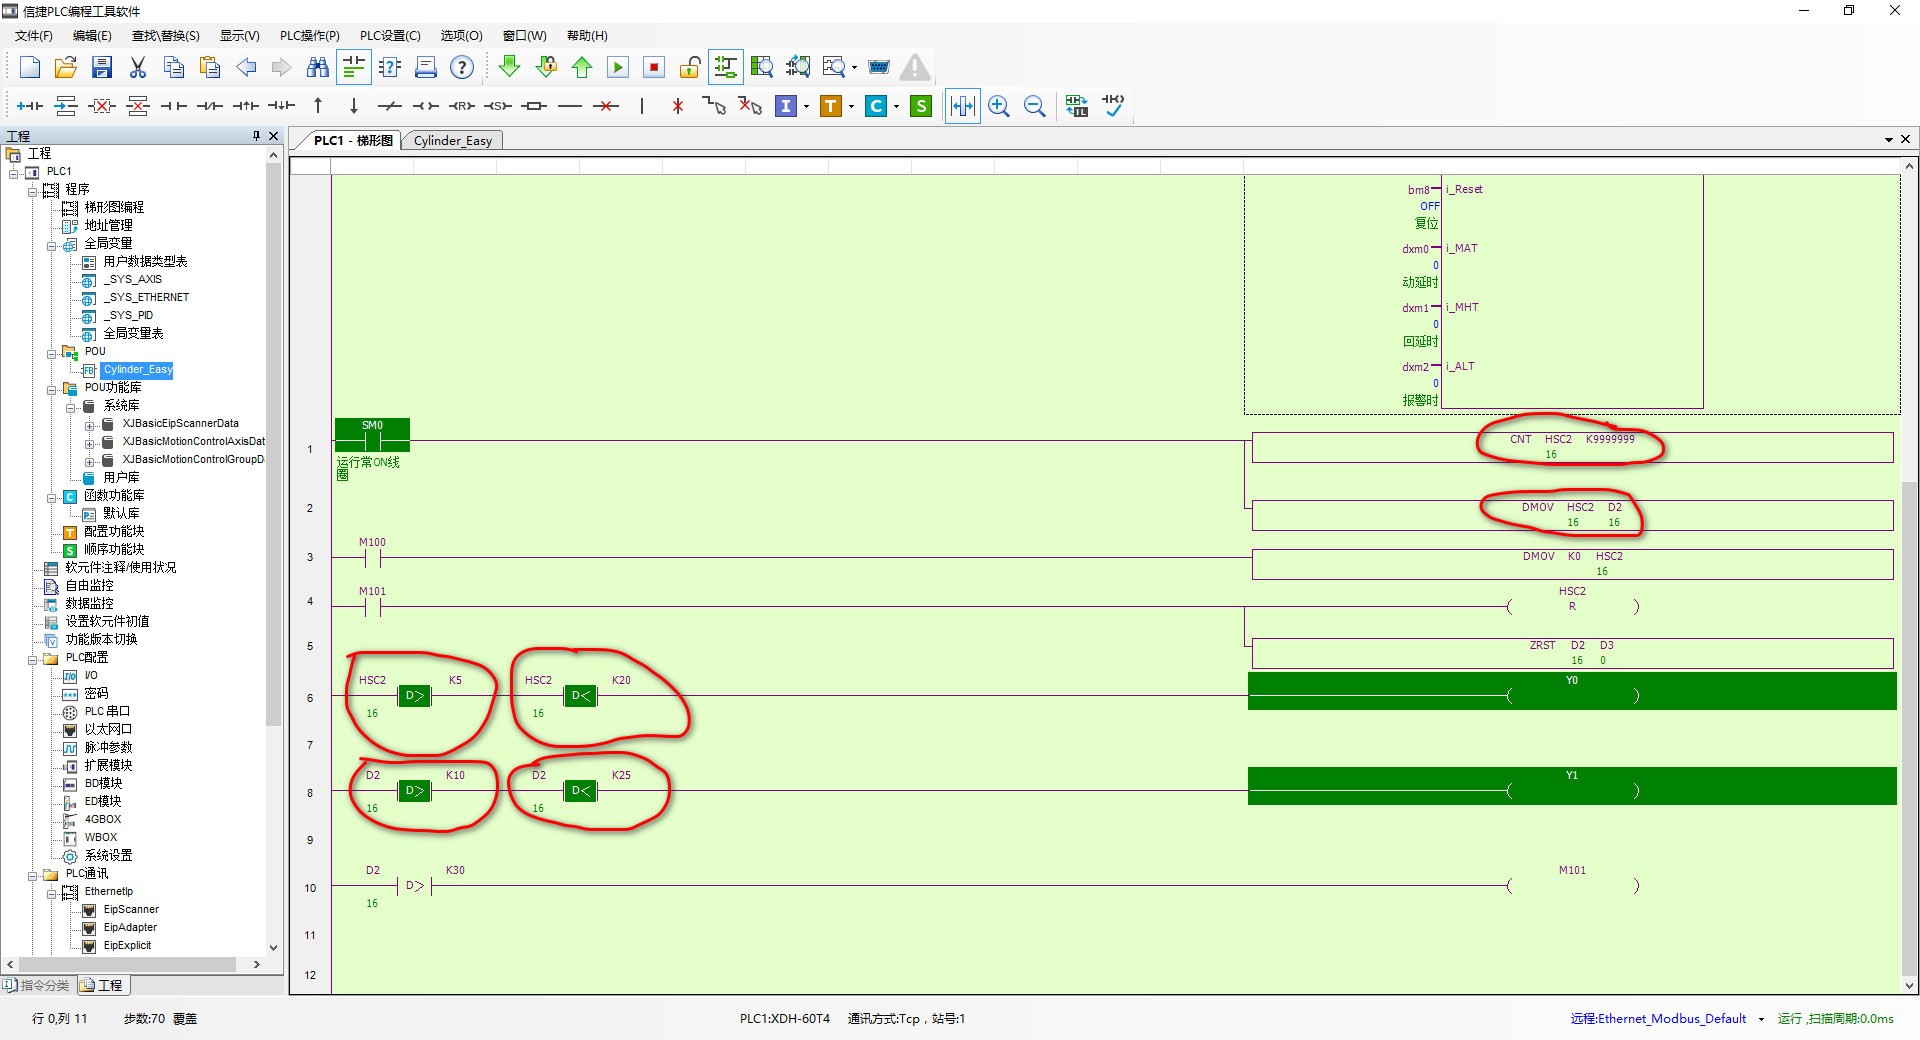Click the green Run PLC play icon

pos(618,67)
